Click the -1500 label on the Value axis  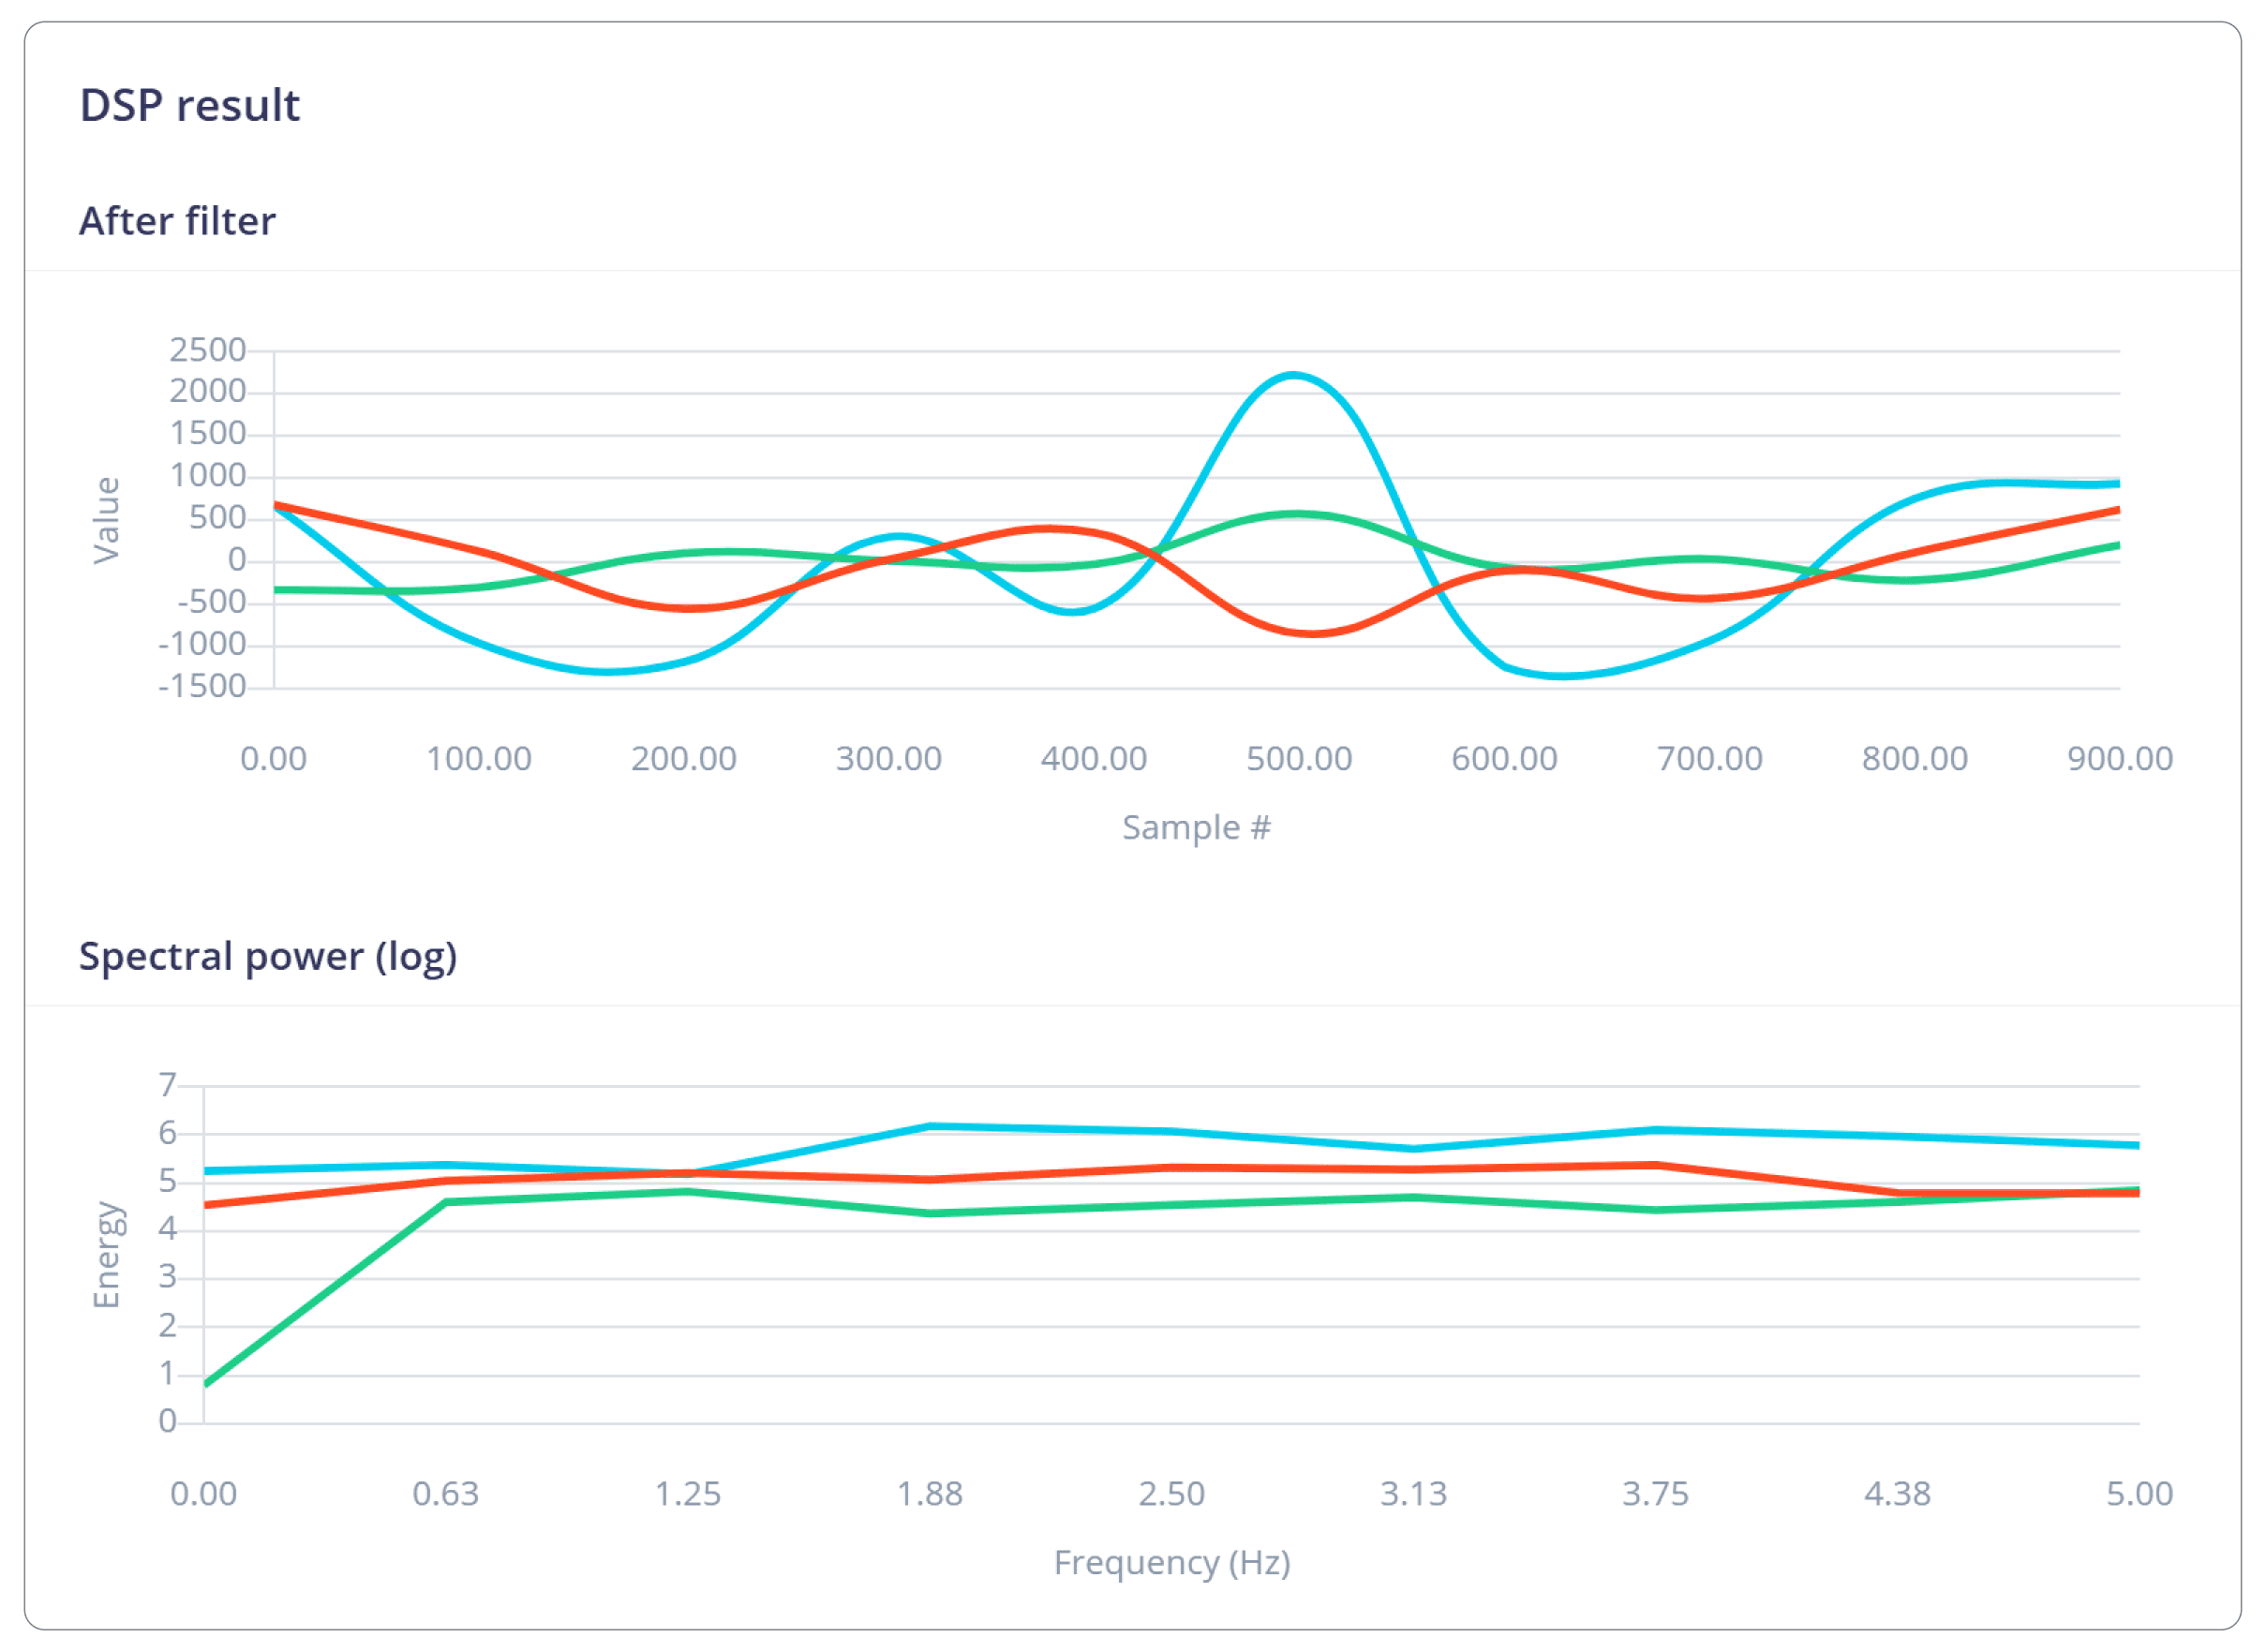[x=202, y=687]
